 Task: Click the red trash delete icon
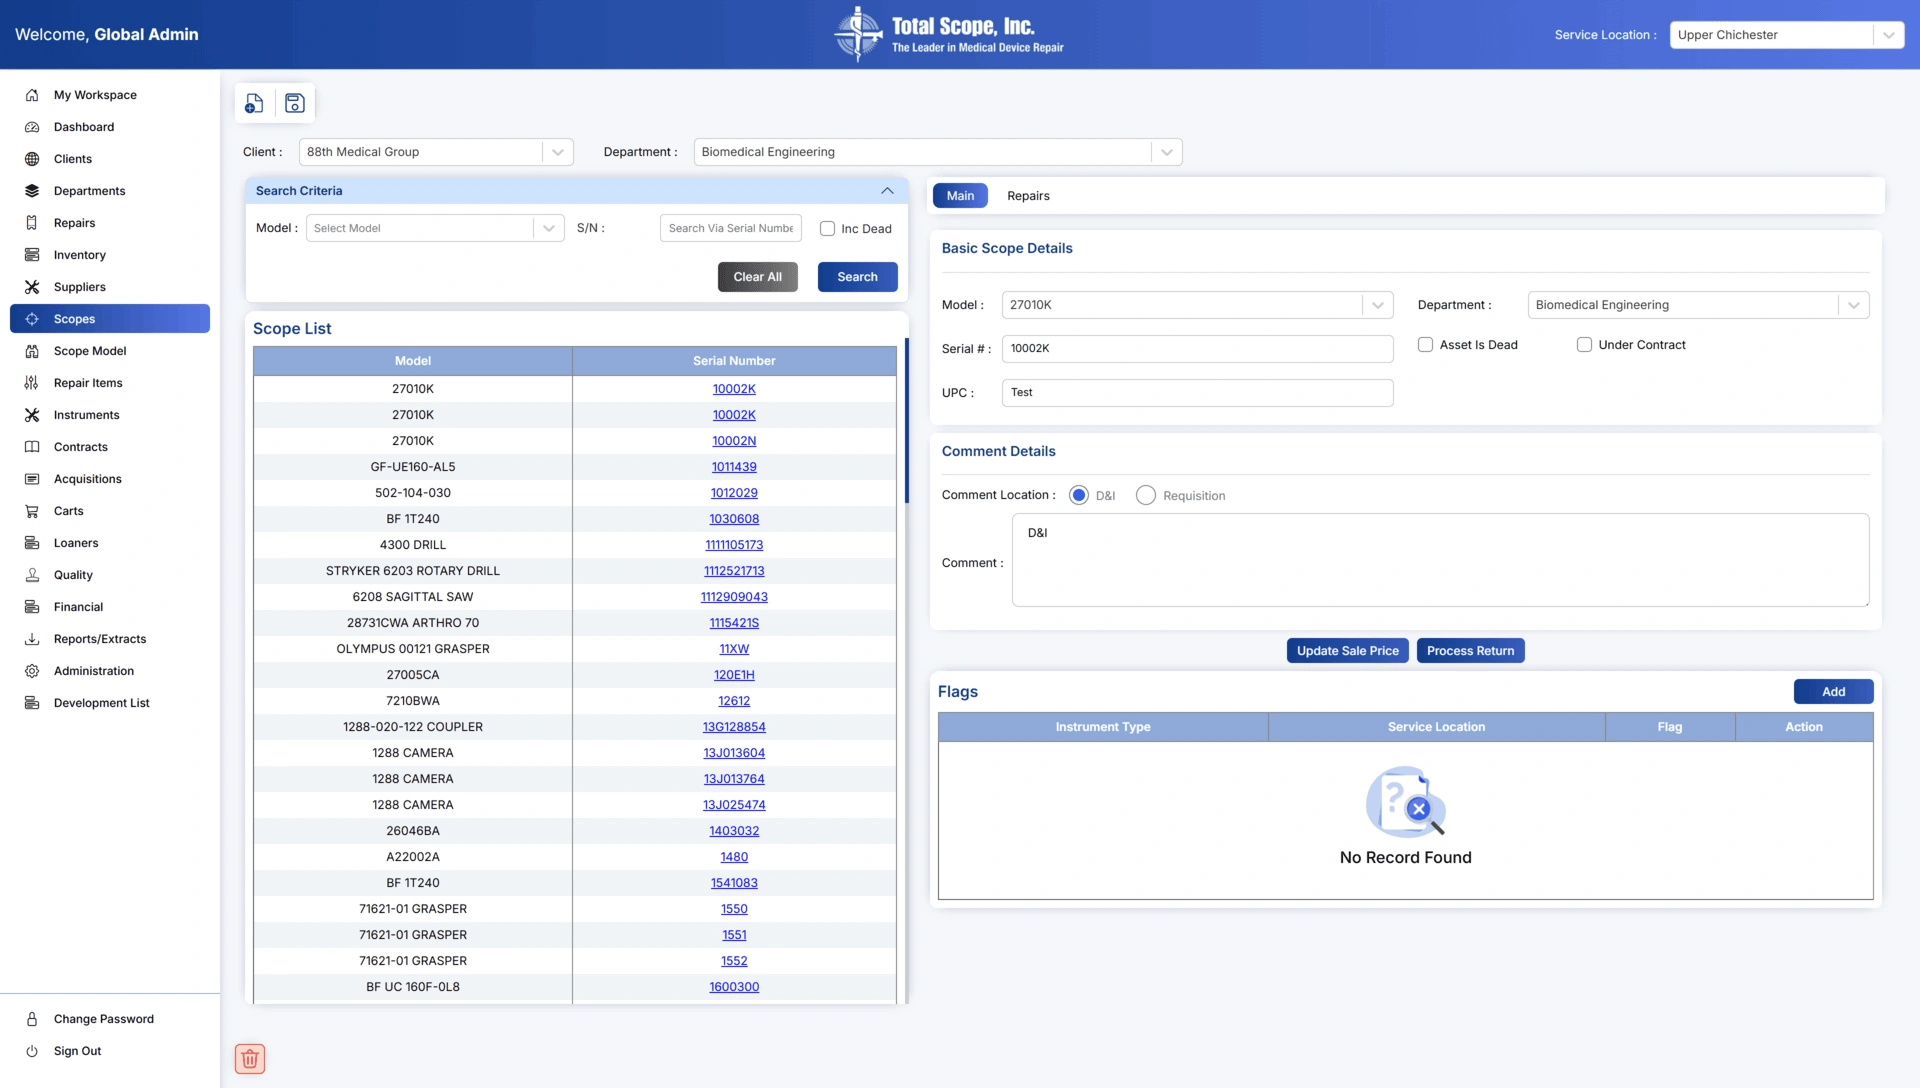250,1058
